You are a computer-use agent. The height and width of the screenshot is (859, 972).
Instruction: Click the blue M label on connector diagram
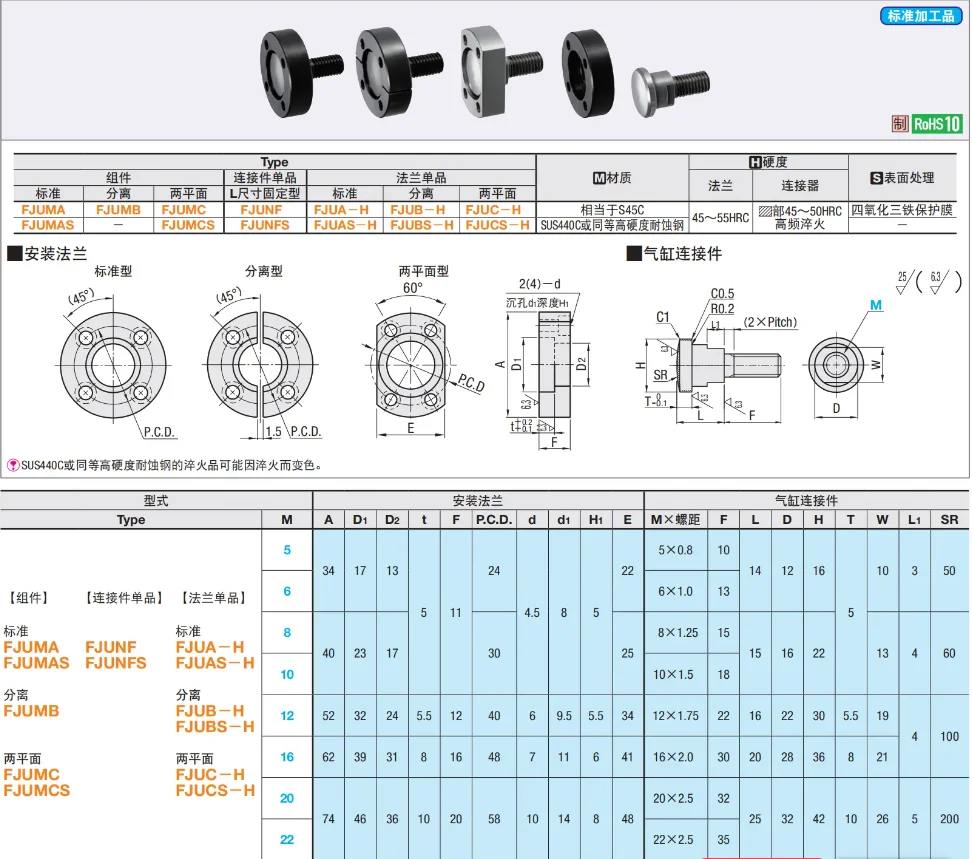[876, 305]
